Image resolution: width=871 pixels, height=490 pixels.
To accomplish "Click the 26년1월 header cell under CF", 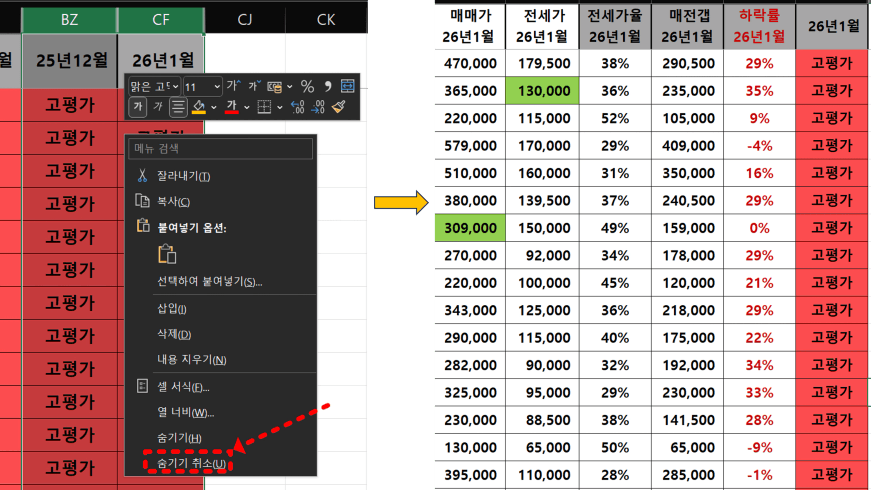I will click(x=162, y=61).
